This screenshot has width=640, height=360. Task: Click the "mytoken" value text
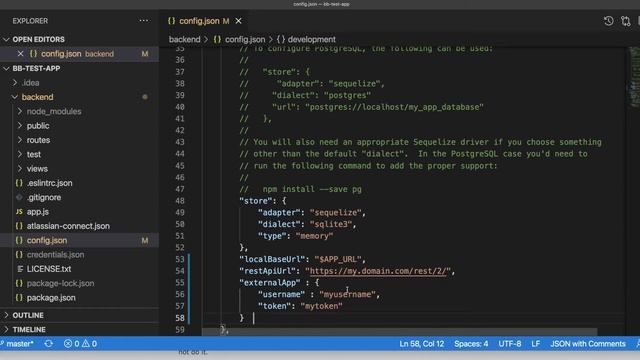tap(322, 306)
